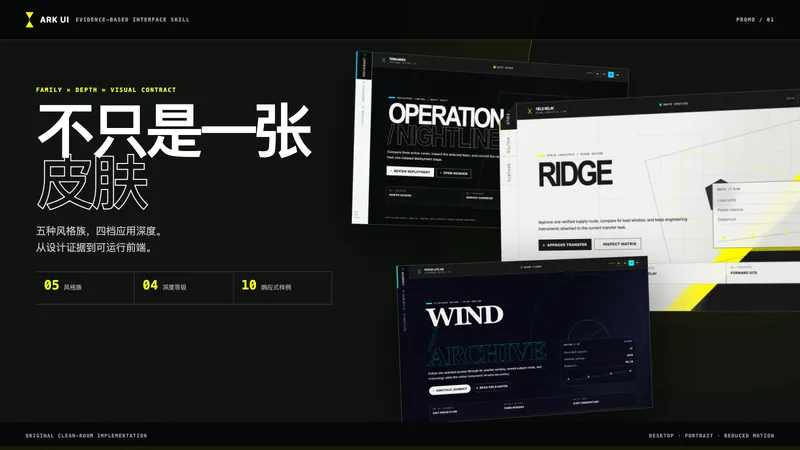Click the yellow ARK UI hourglass logo
Image resolution: width=800 pixels, height=450 pixels.
click(30, 20)
